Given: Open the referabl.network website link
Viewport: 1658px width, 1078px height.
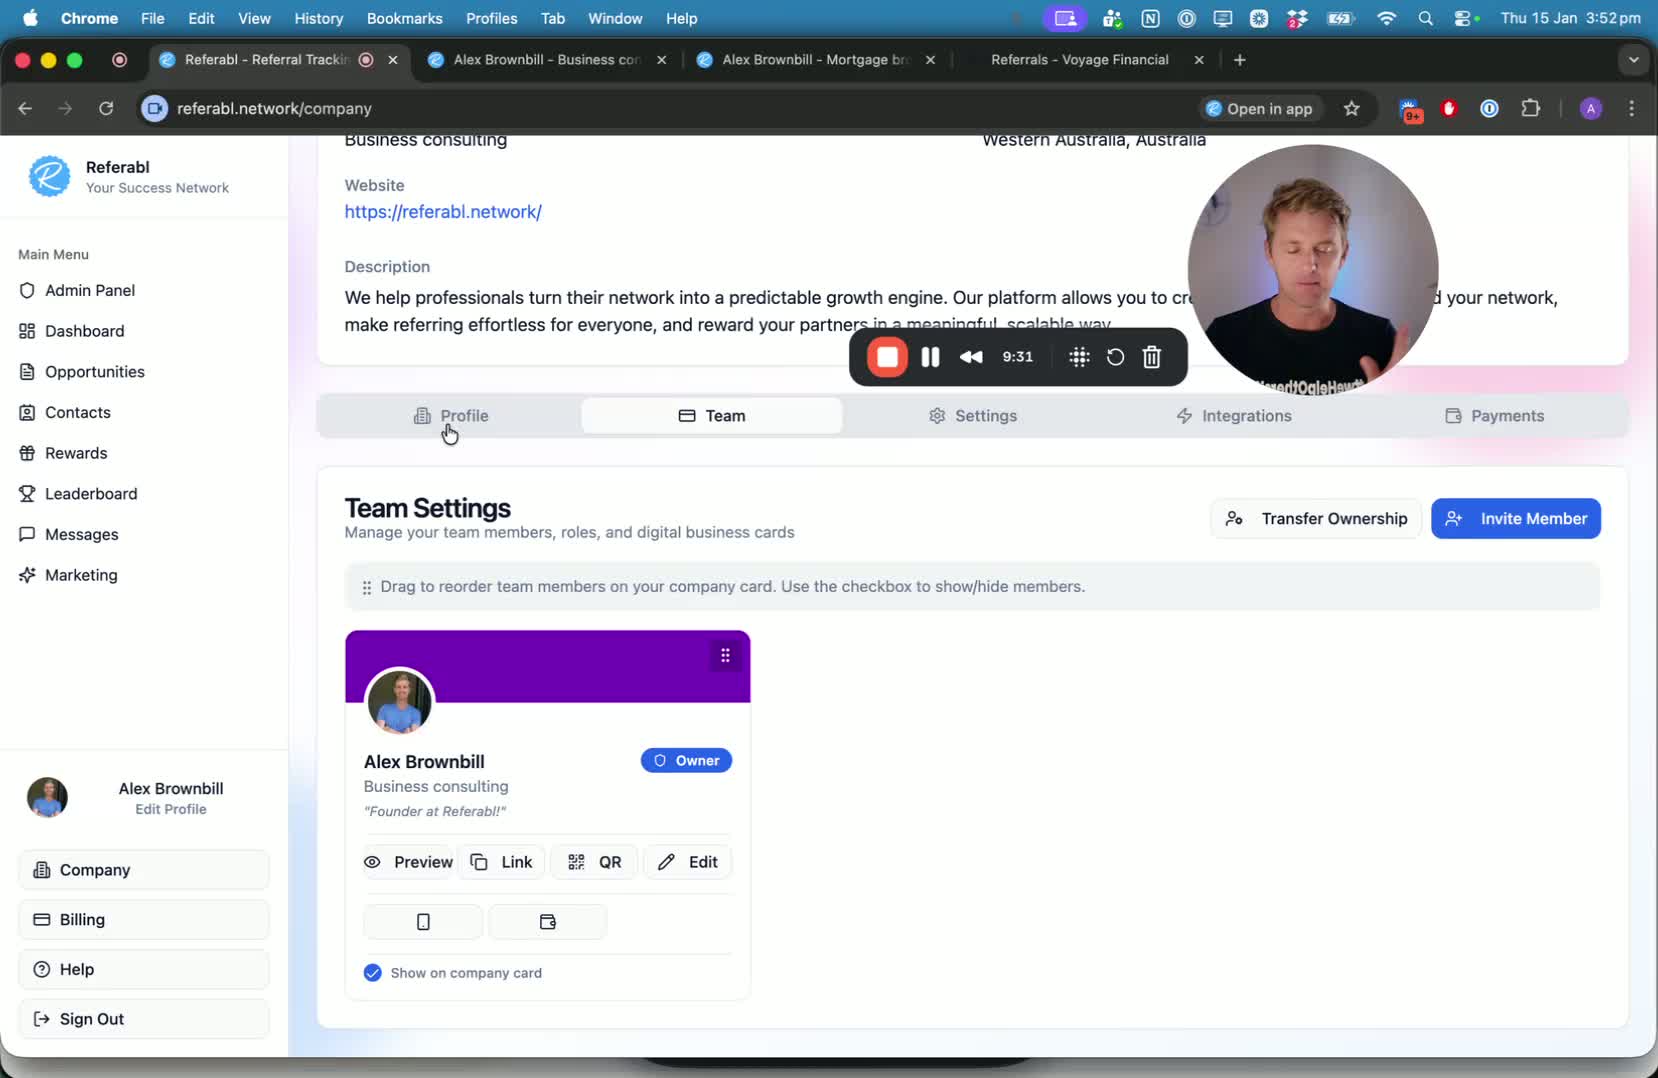Looking at the screenshot, I should coord(443,212).
